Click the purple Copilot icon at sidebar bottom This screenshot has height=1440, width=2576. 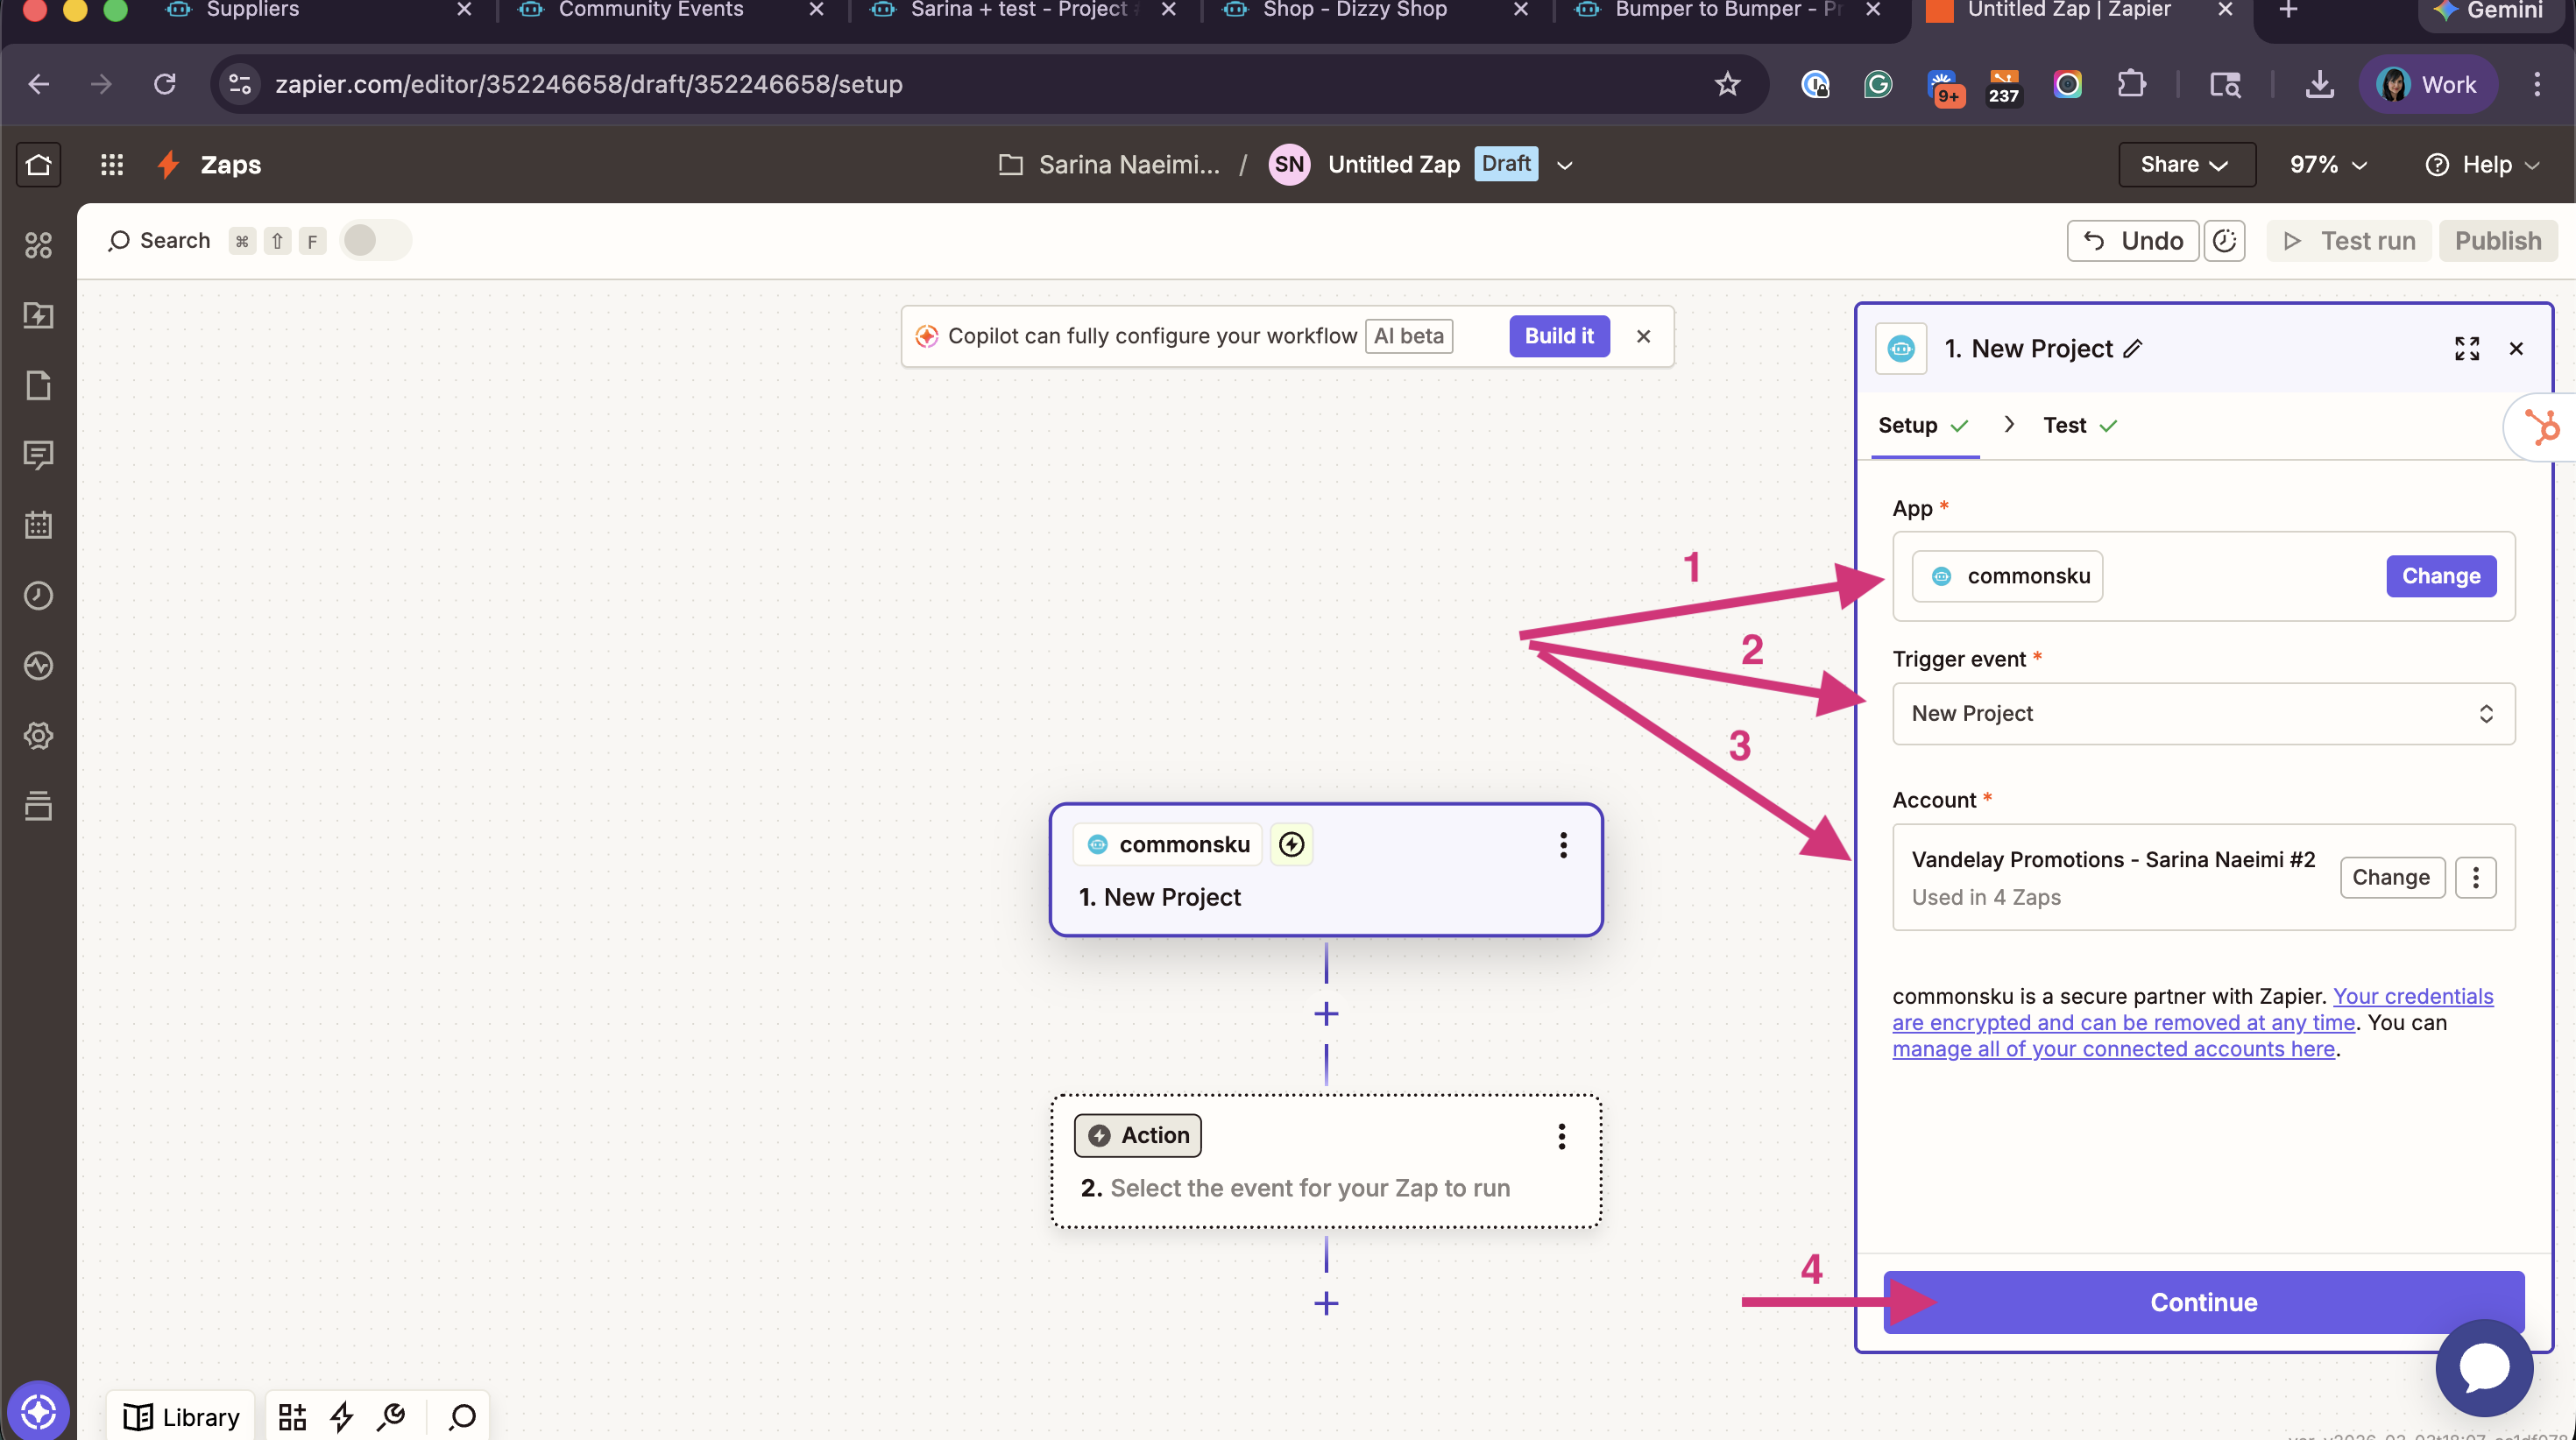point(38,1411)
